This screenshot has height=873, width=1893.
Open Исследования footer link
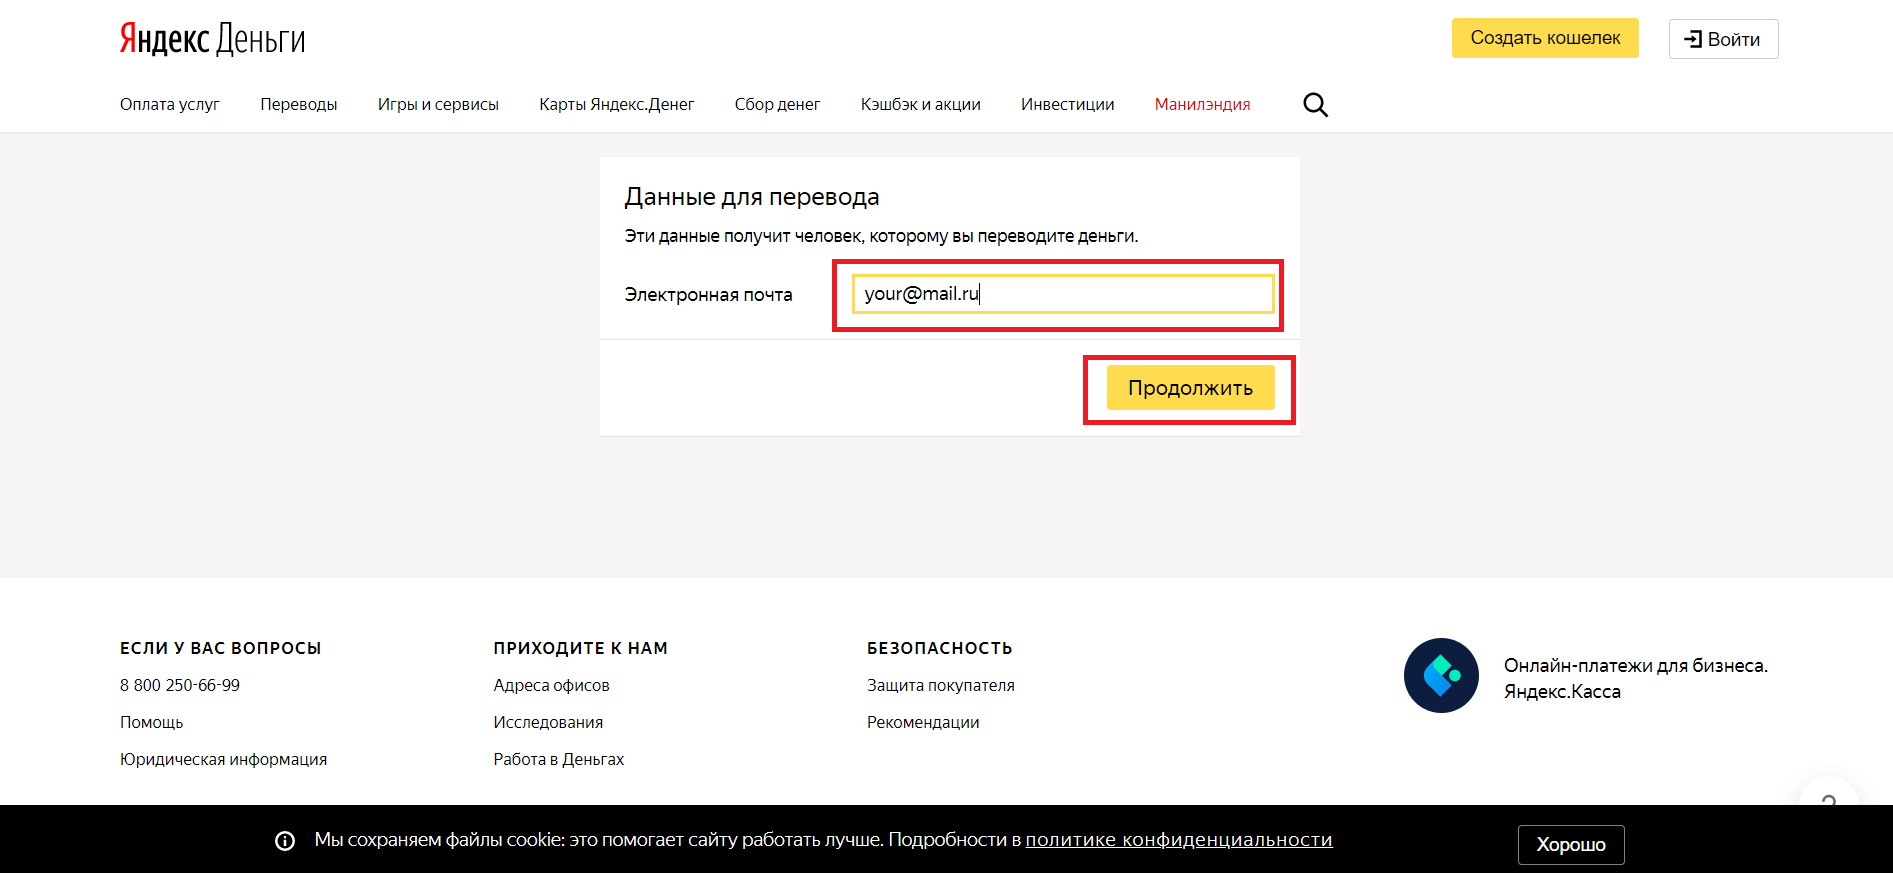pos(548,722)
